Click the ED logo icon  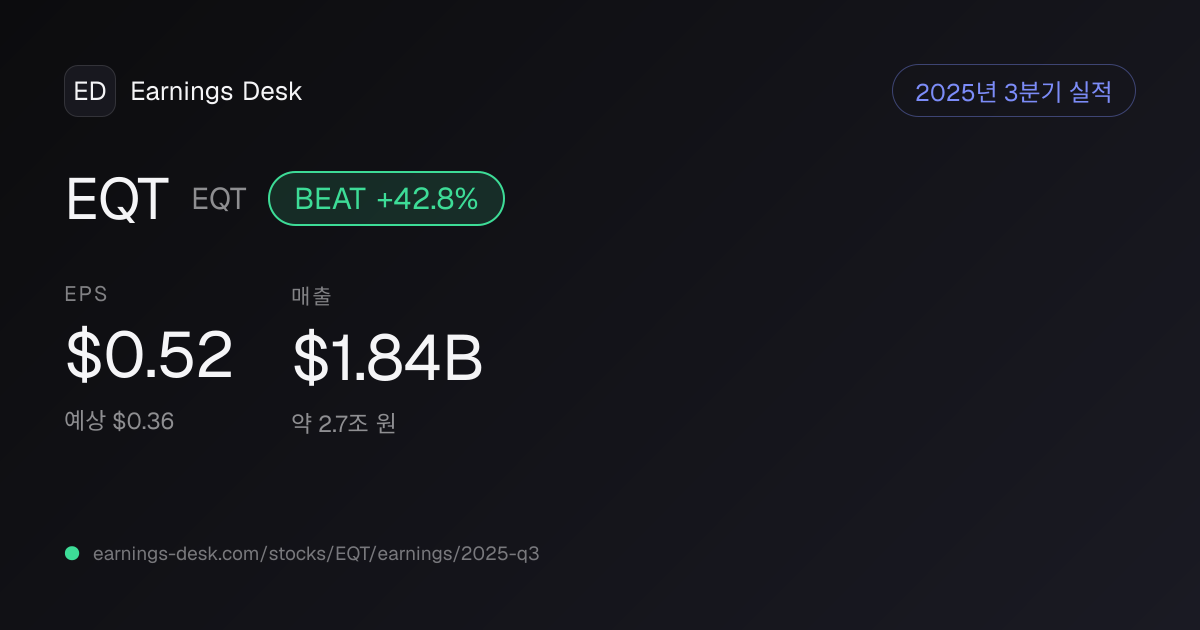(x=90, y=91)
